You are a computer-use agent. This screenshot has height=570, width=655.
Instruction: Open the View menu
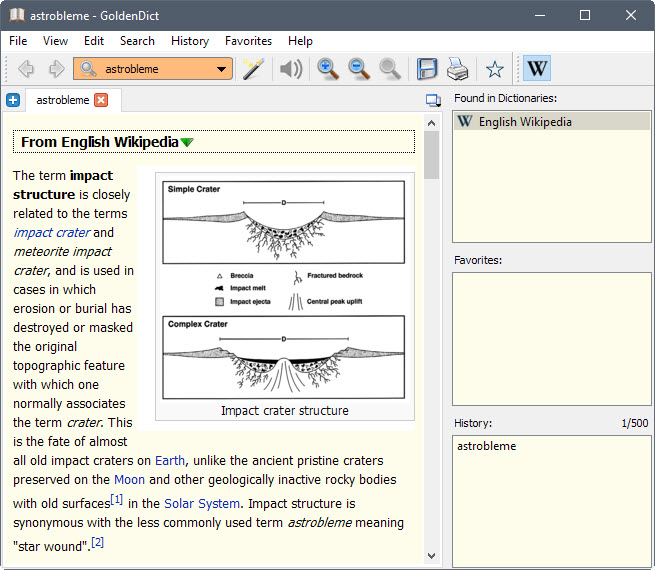point(55,41)
